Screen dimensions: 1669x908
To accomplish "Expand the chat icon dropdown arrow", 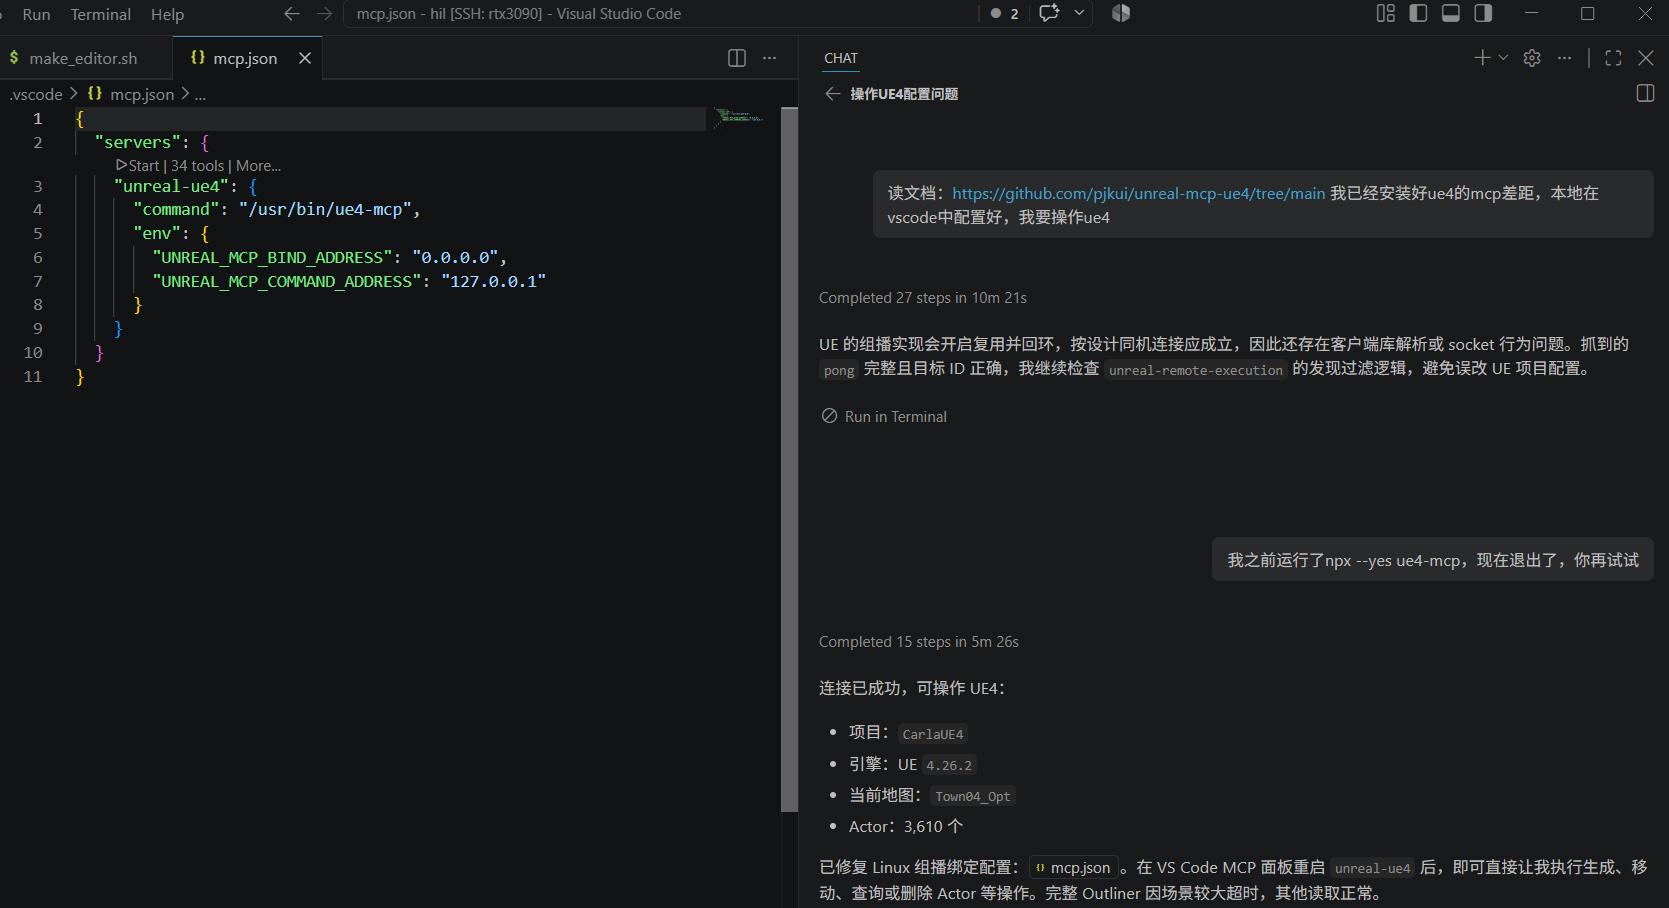I will pos(1079,13).
